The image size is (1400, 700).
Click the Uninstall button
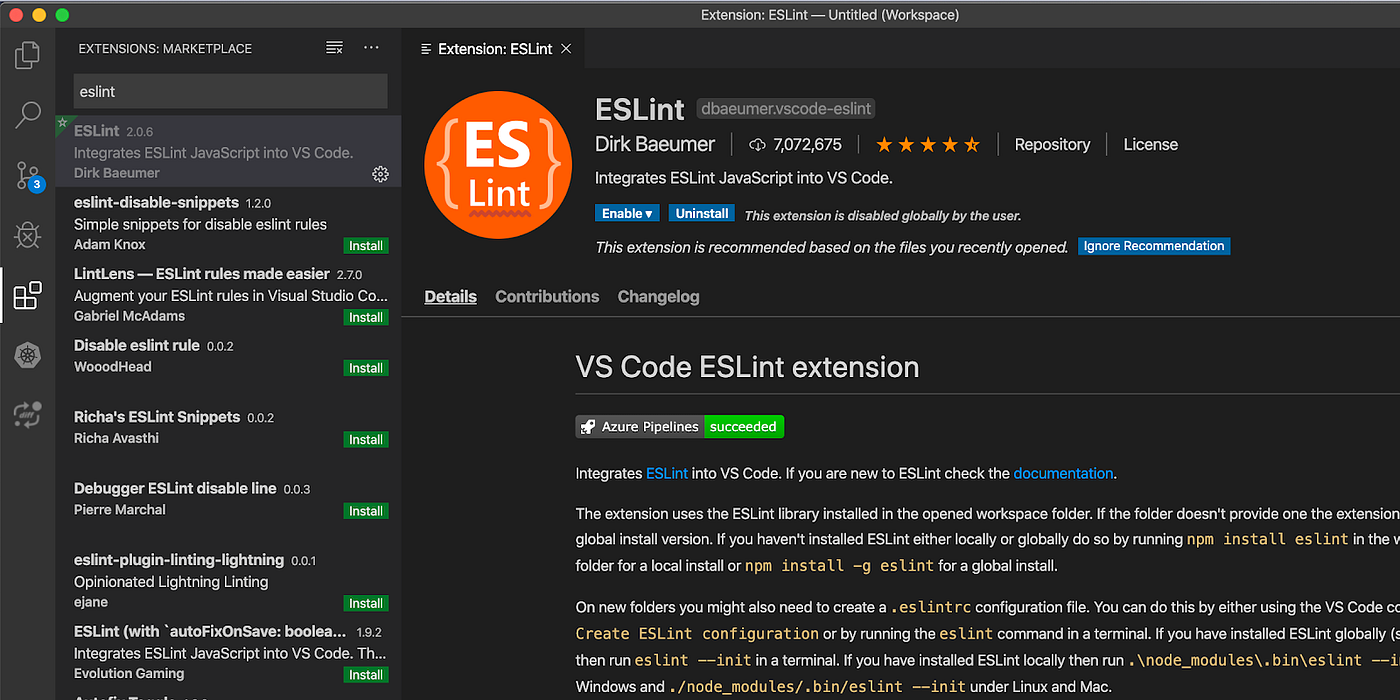point(702,213)
